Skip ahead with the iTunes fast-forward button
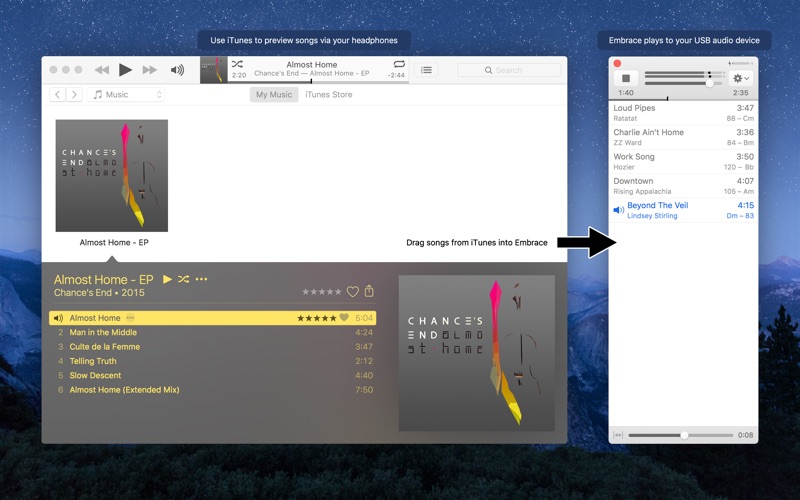This screenshot has height=500, width=800. pos(149,70)
